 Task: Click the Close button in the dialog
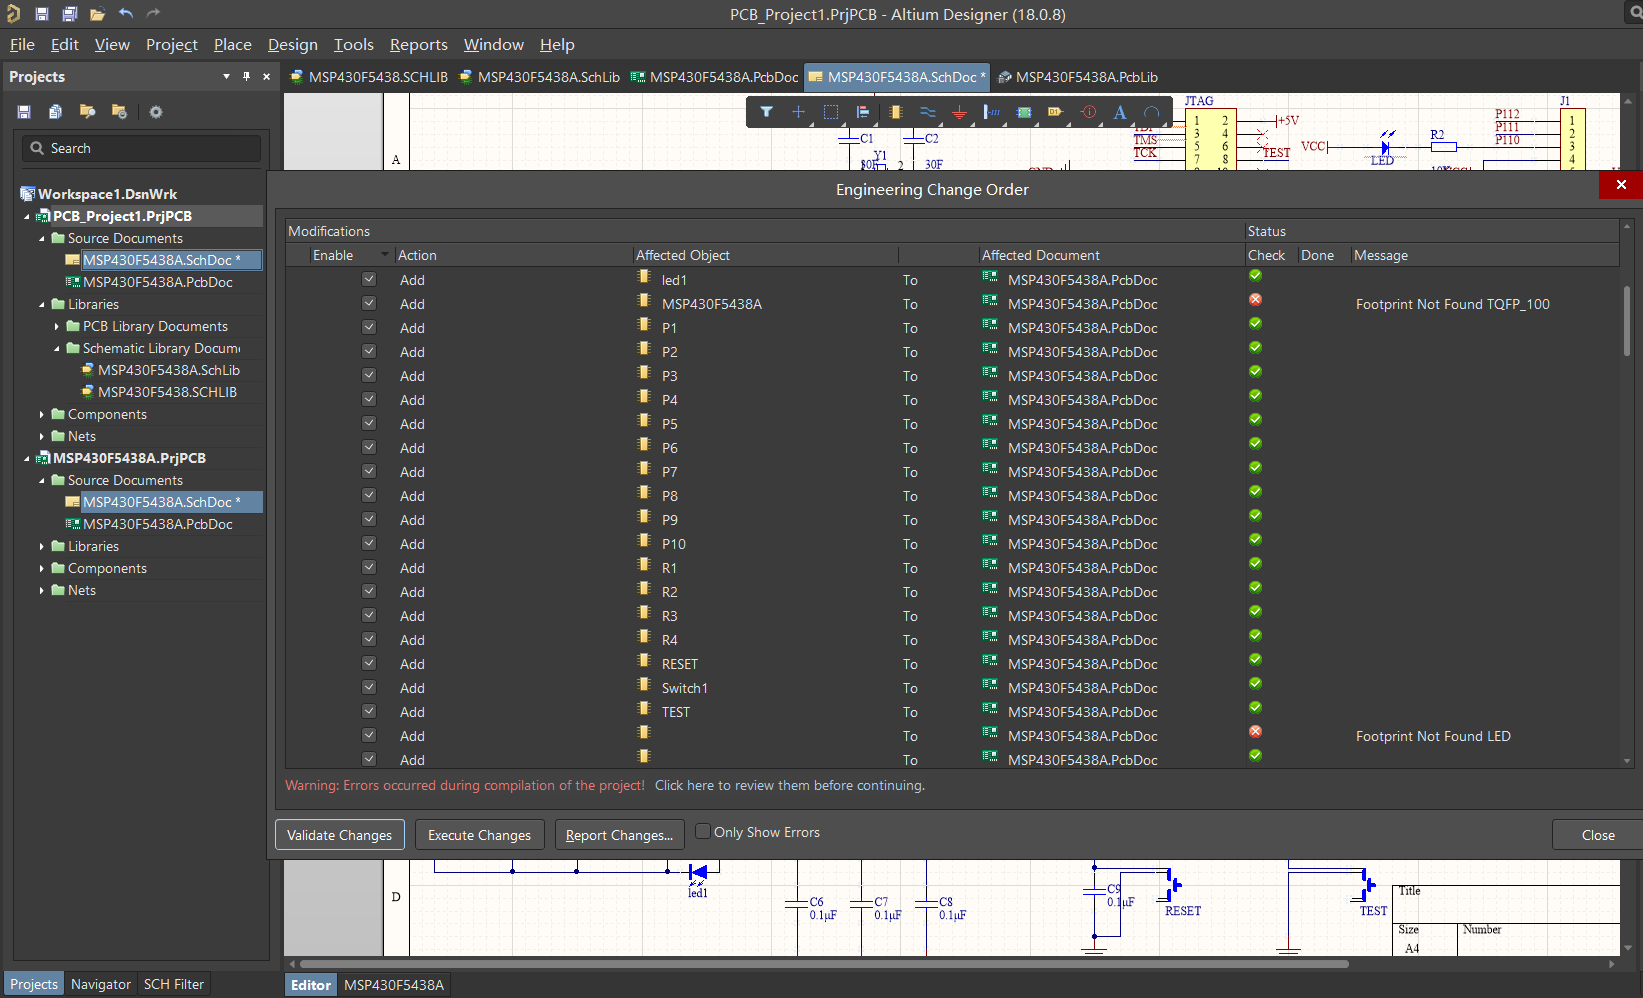[1598, 835]
